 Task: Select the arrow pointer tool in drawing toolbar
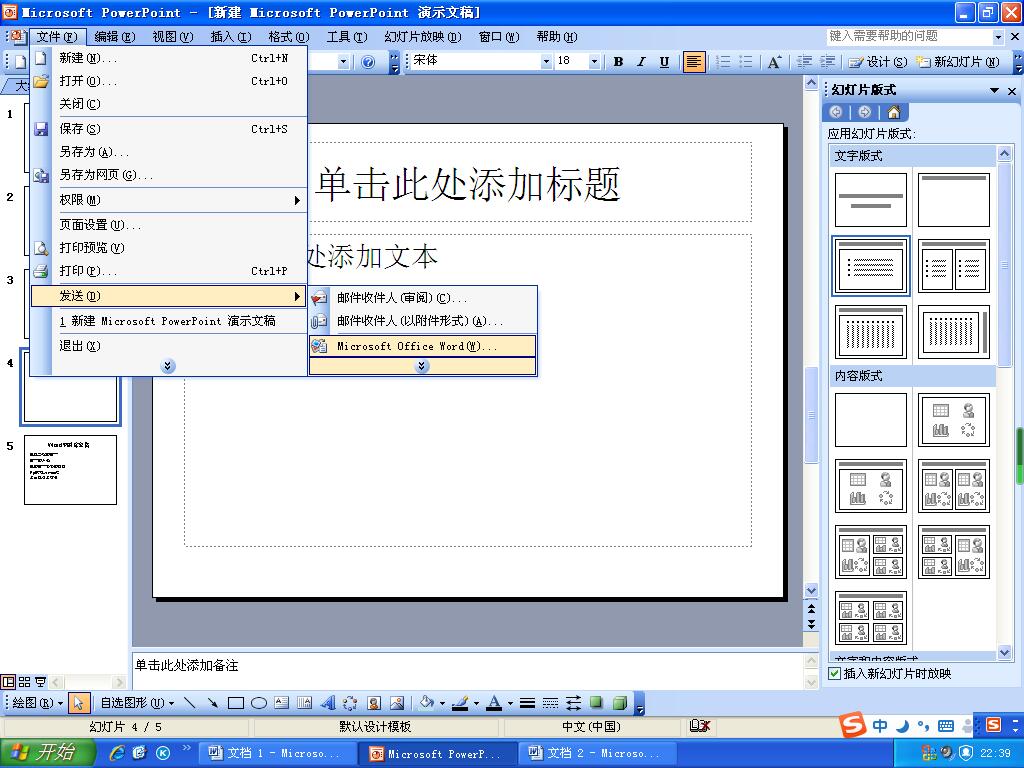pyautogui.click(x=78, y=703)
